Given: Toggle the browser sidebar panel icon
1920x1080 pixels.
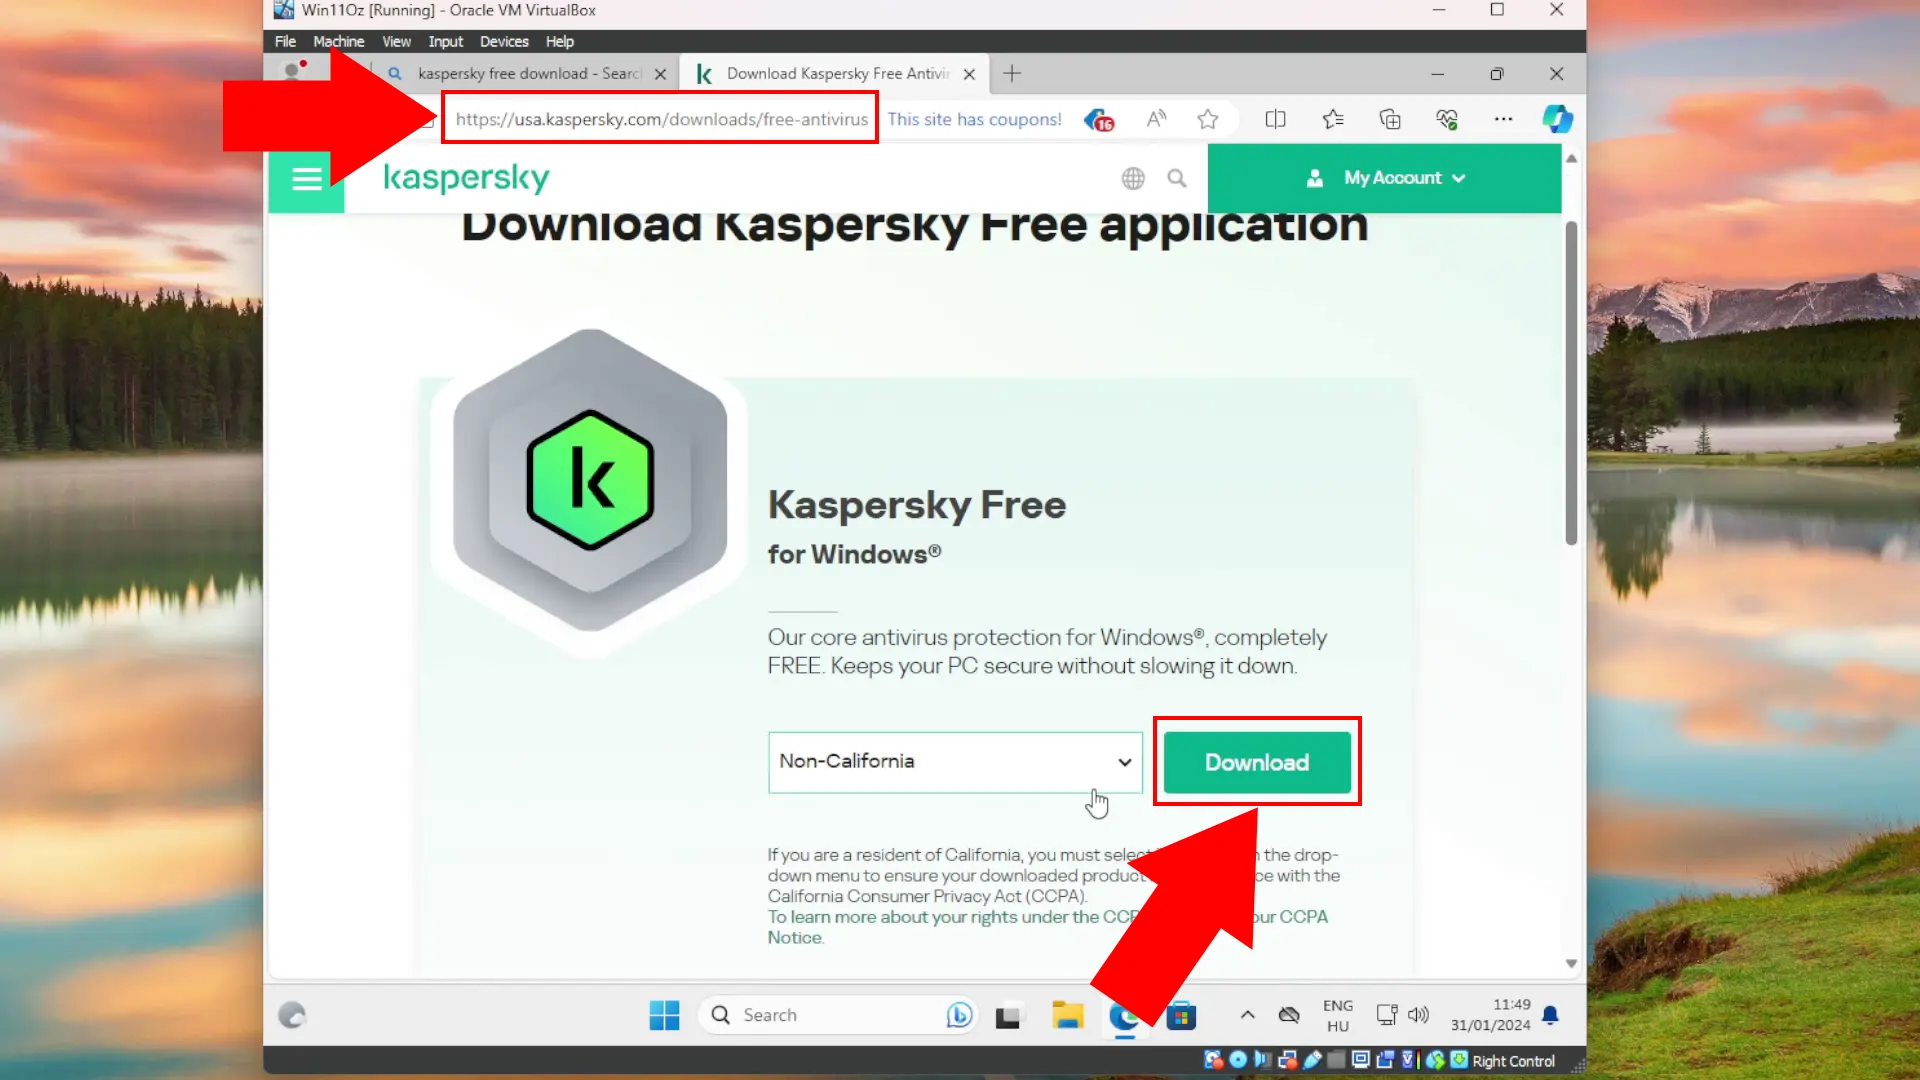Looking at the screenshot, I should [x=1275, y=119].
